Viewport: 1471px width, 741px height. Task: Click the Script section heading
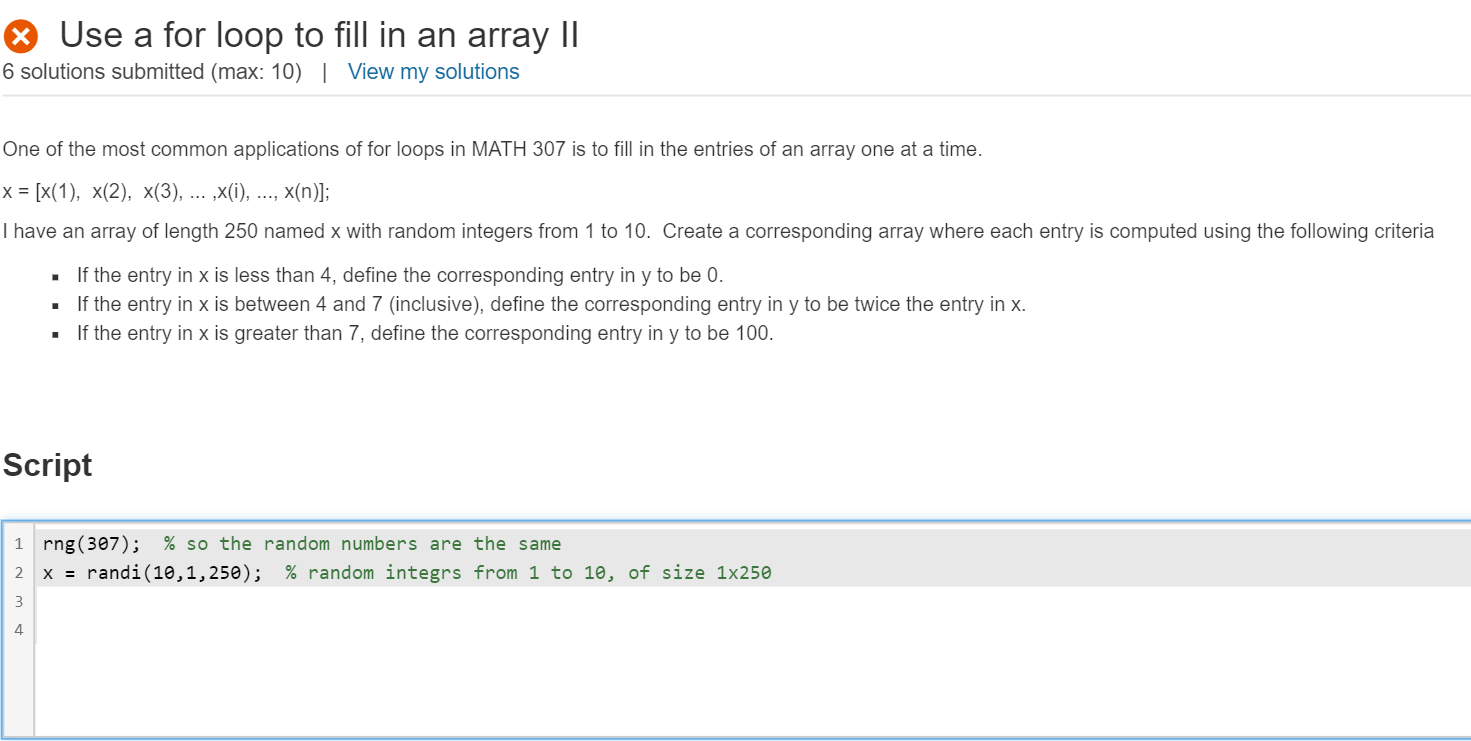pos(47,464)
